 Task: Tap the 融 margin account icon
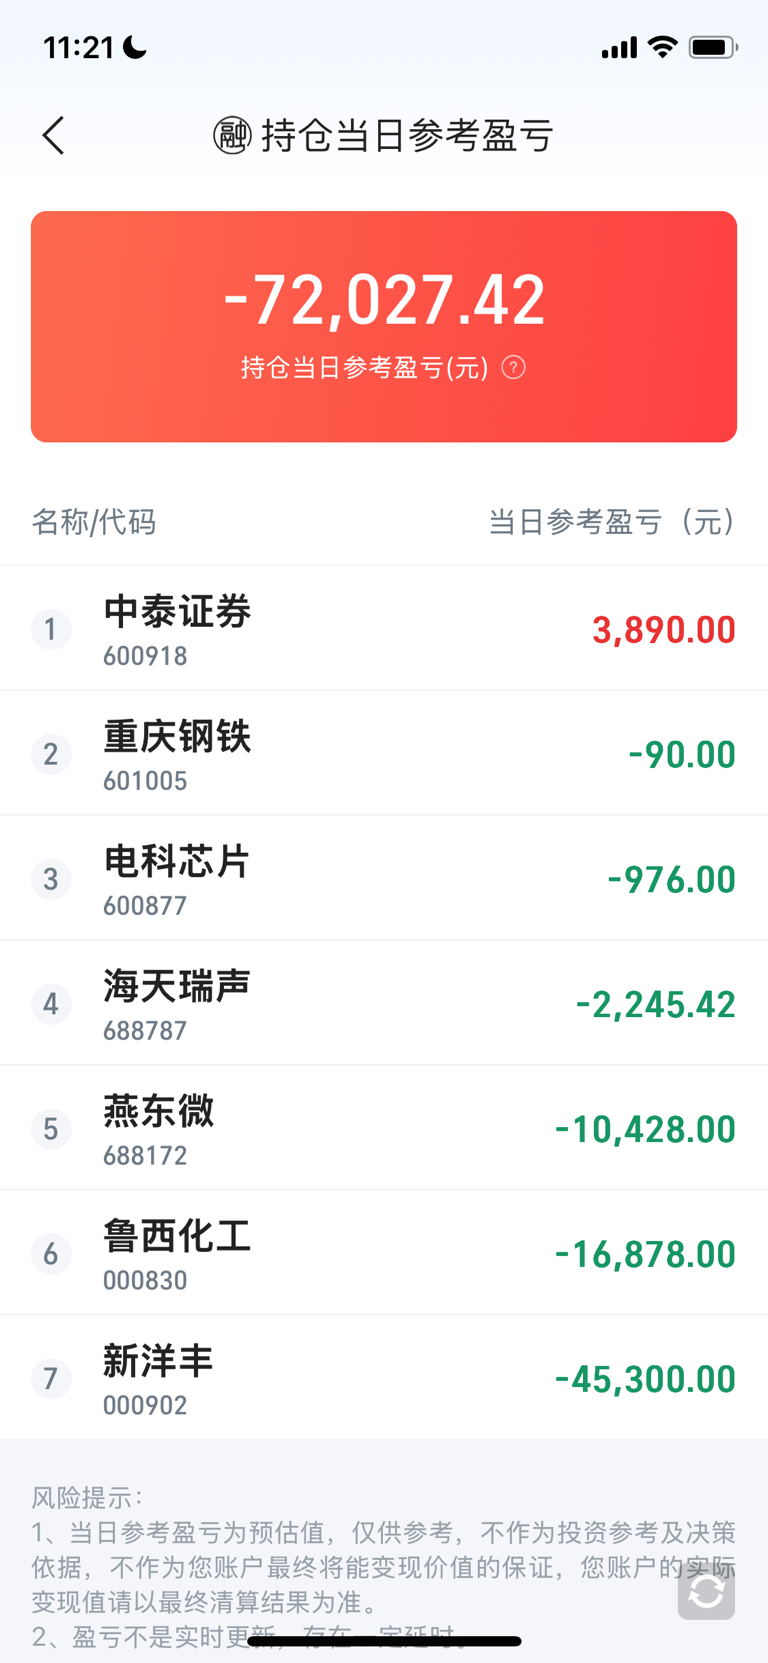[232, 136]
